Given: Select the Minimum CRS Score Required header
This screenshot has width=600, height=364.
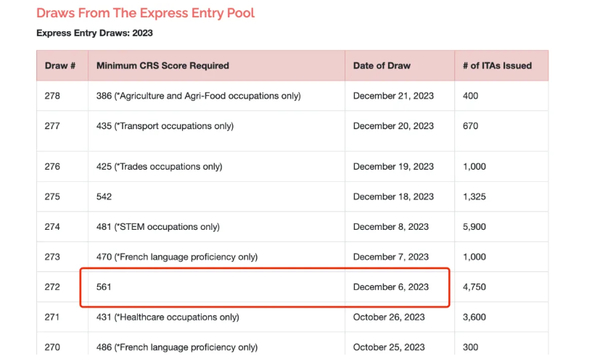Looking at the screenshot, I should [163, 66].
